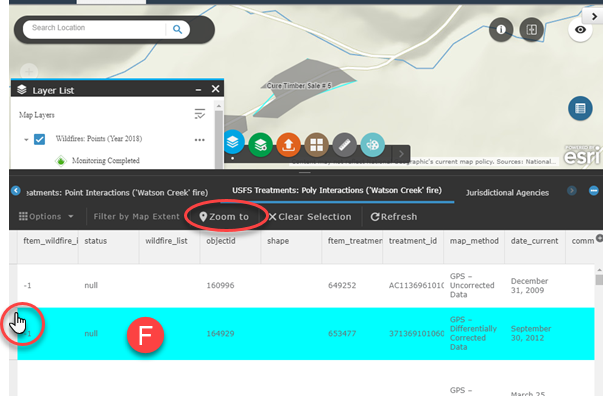Focus the Search Location field
Image resolution: width=603 pixels, height=396 pixels.
[x=94, y=29]
